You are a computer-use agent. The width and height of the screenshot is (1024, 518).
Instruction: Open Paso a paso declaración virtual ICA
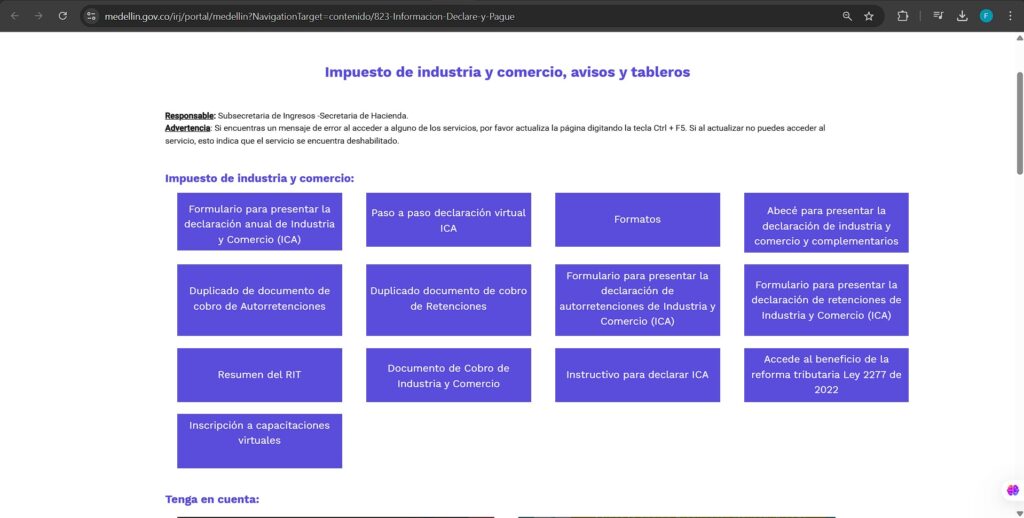(448, 220)
